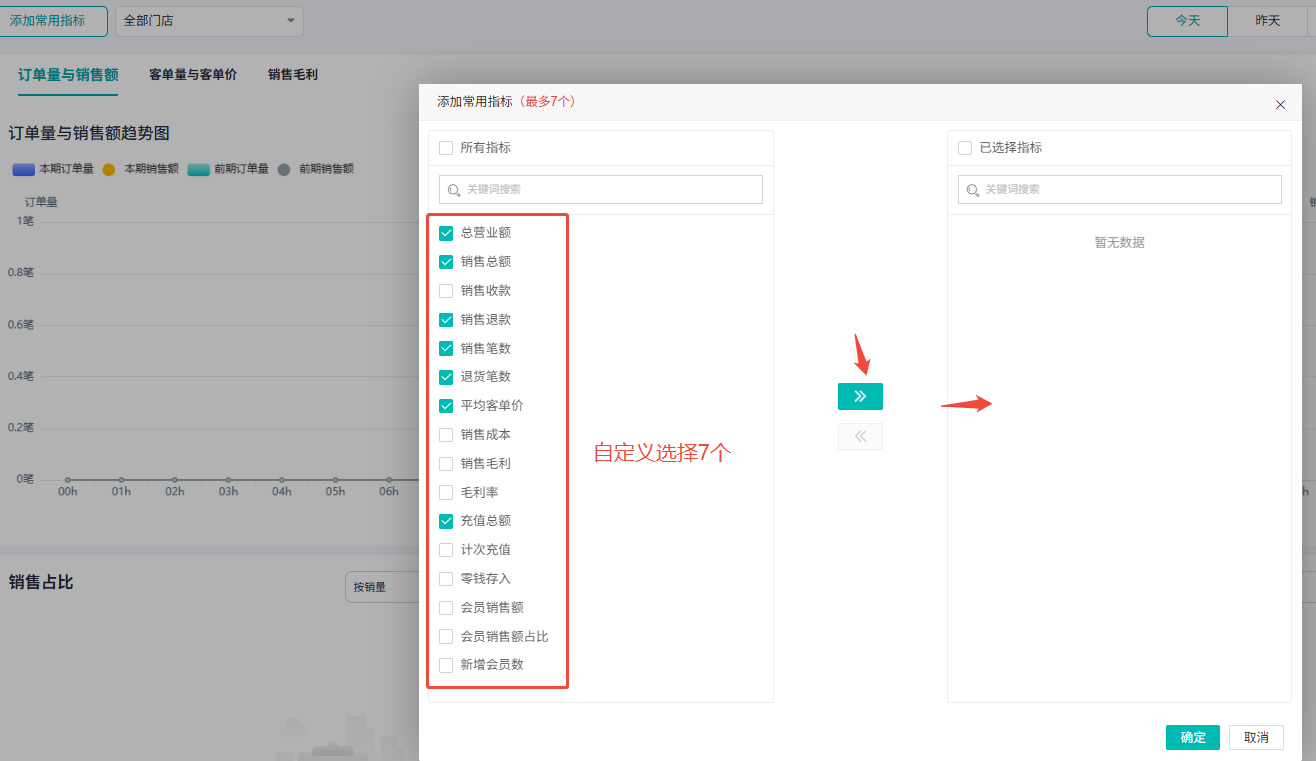Check the 销售成本 checkbox
The height and width of the screenshot is (761, 1316).
point(446,435)
